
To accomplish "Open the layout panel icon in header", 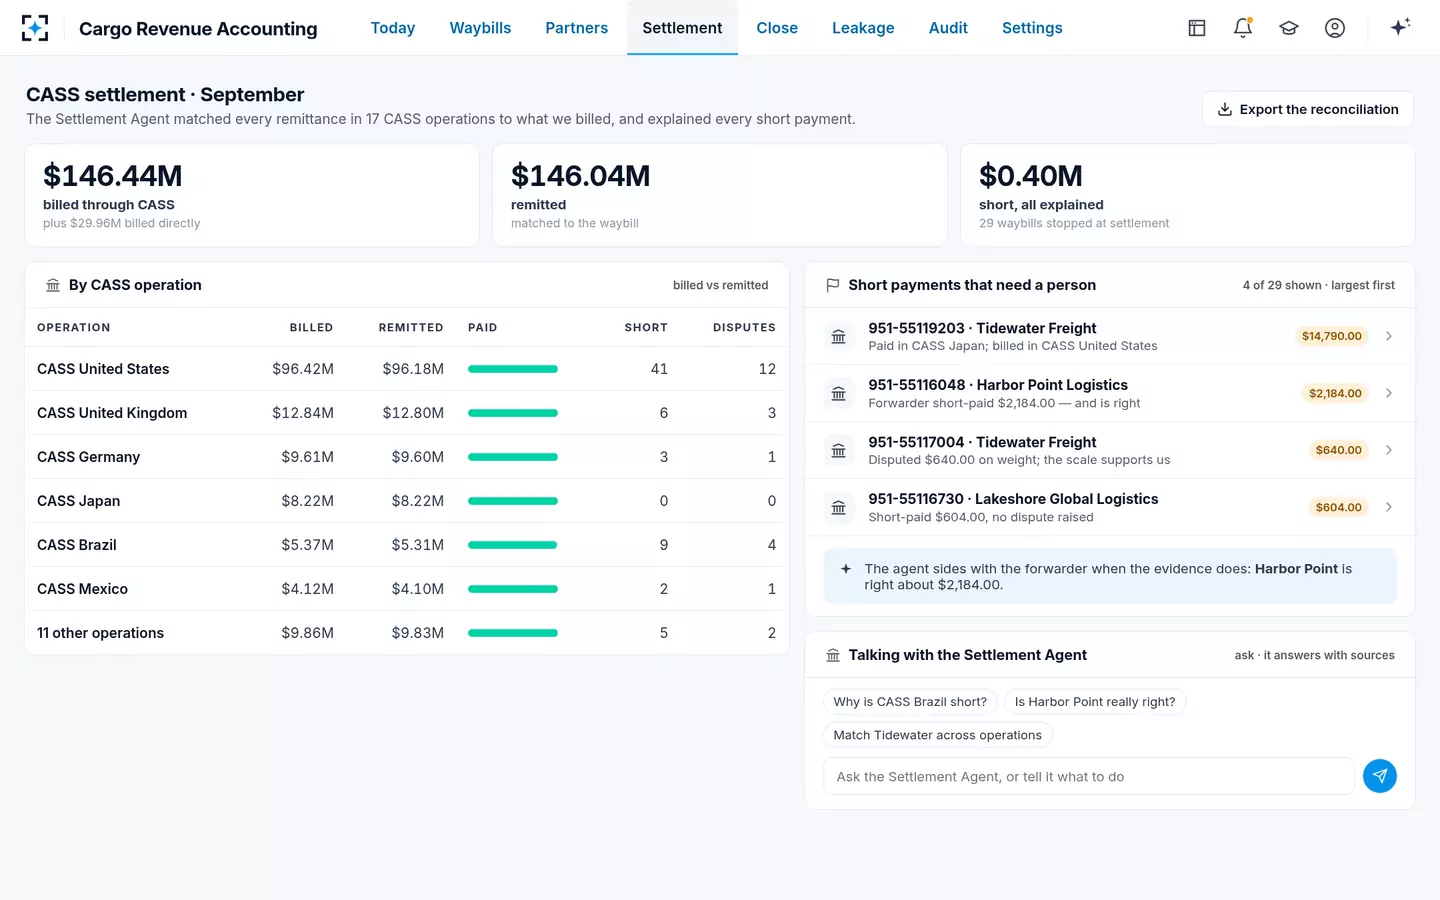I will (x=1197, y=28).
